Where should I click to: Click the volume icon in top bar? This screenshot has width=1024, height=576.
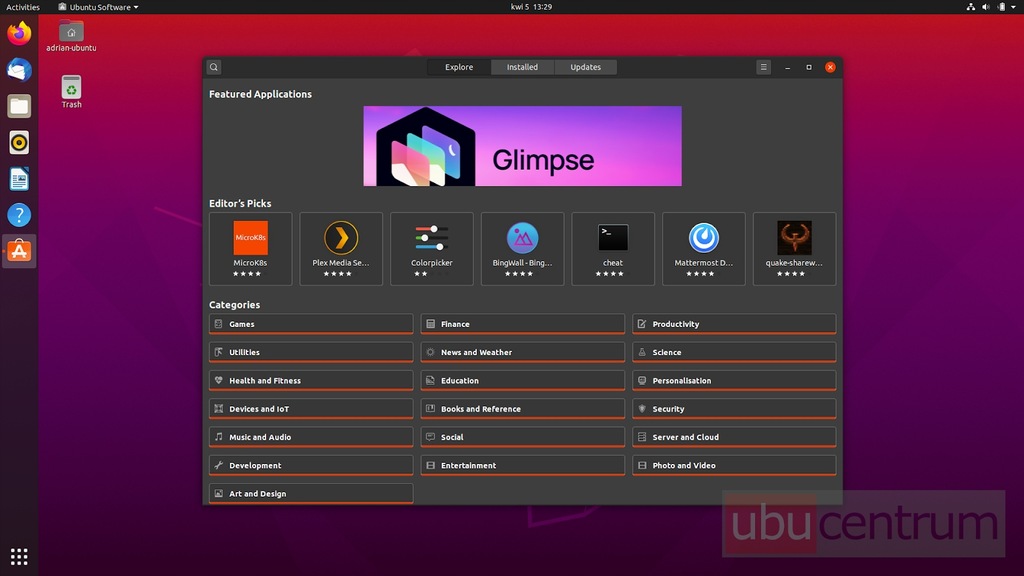coord(985,7)
